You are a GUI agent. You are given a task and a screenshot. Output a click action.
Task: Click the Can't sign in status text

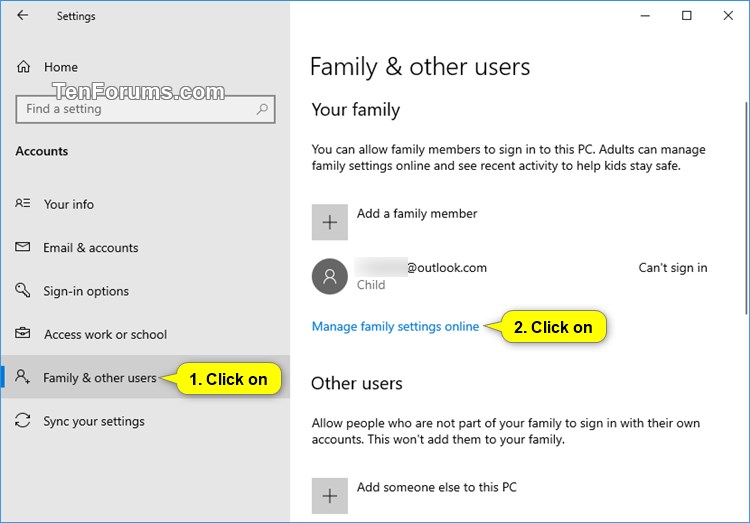[x=673, y=267]
